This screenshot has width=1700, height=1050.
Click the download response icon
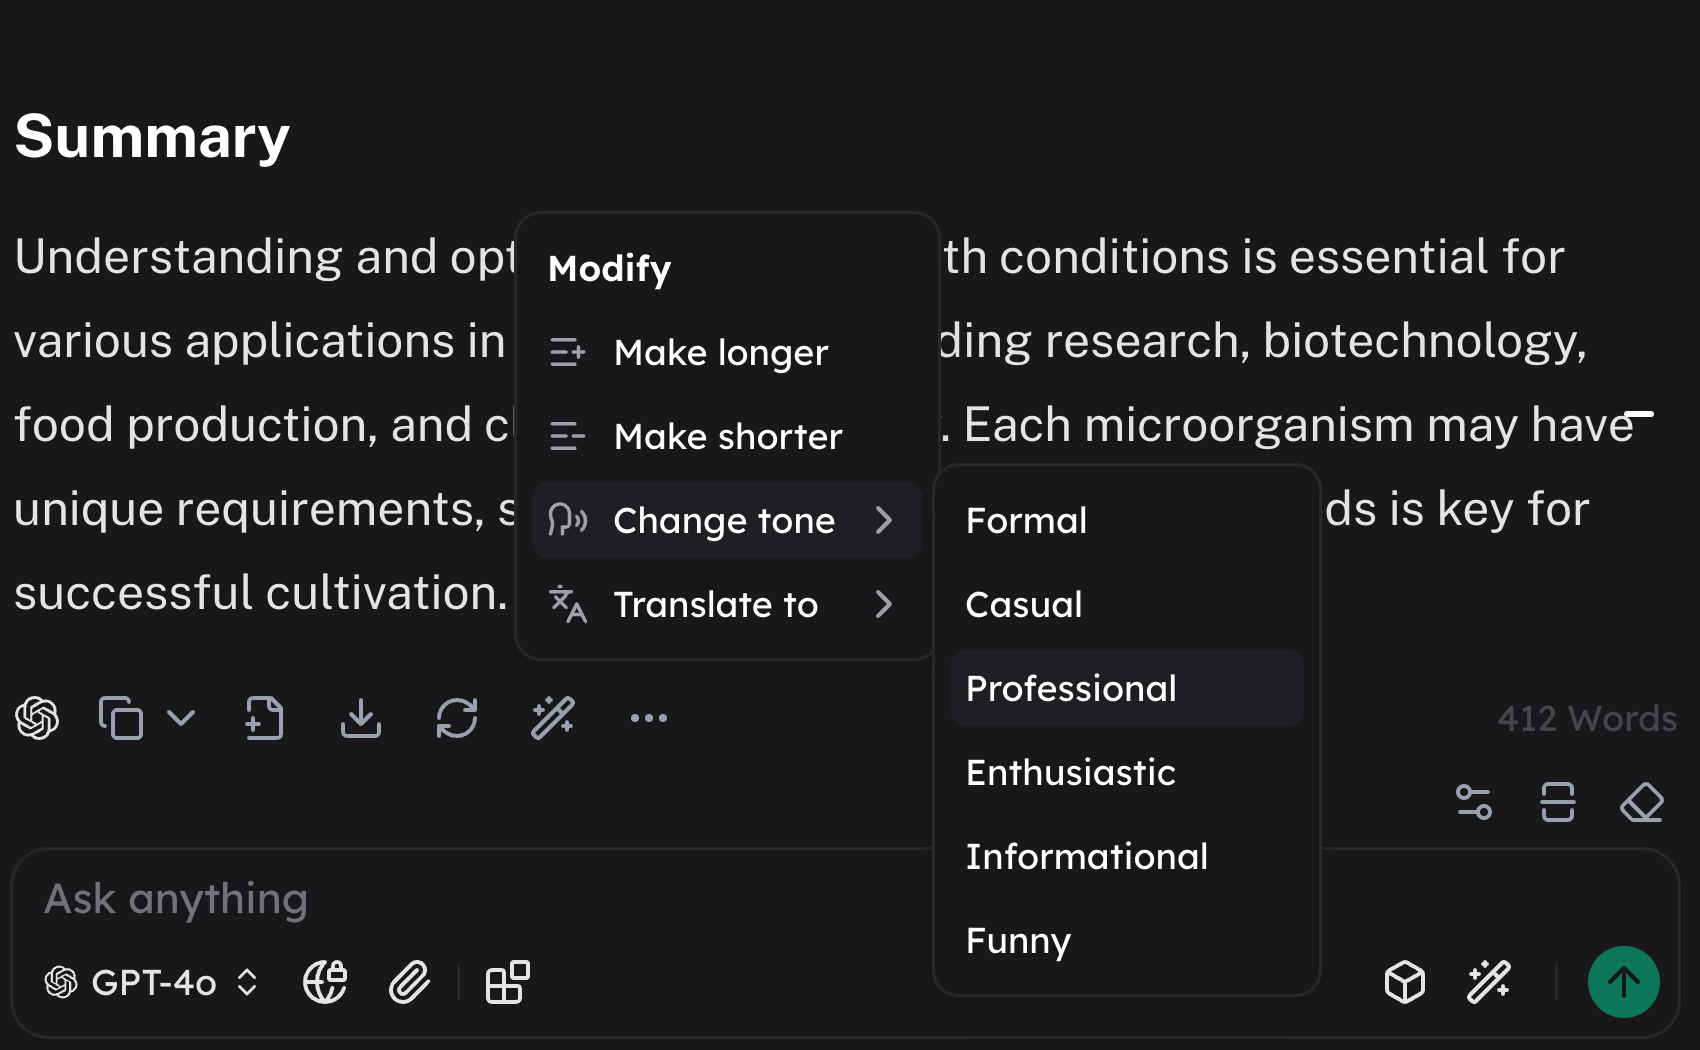[360, 718]
